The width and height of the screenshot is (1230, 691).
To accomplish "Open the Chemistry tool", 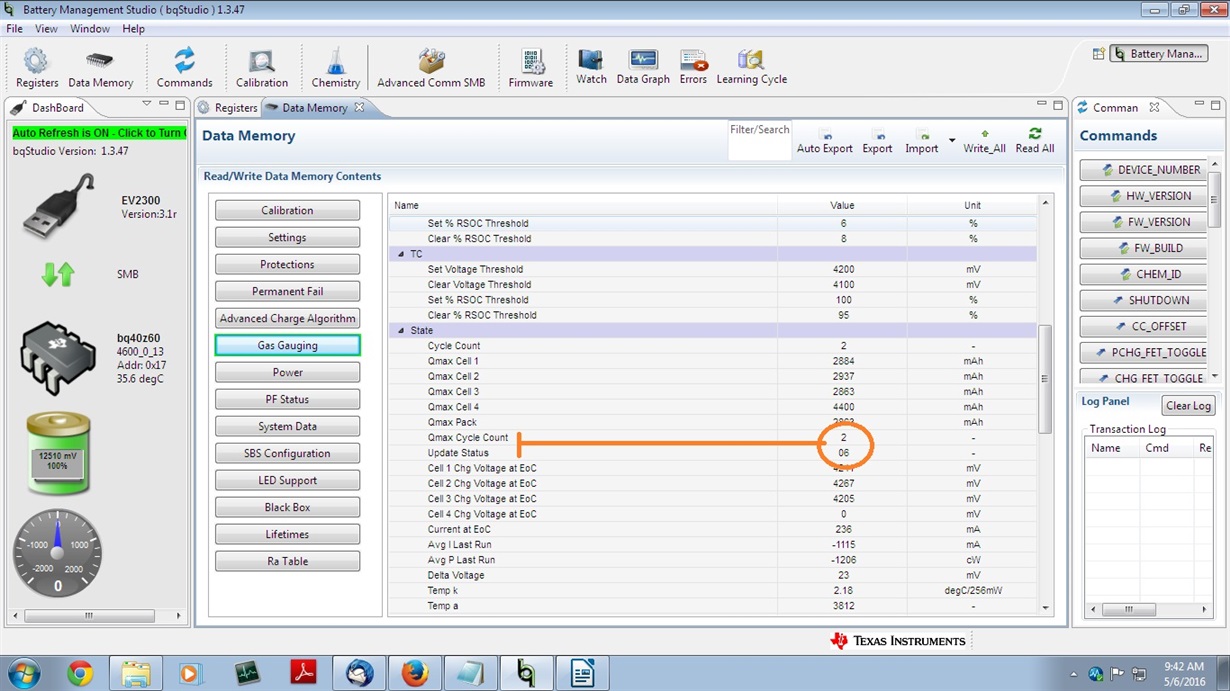I will (x=335, y=68).
